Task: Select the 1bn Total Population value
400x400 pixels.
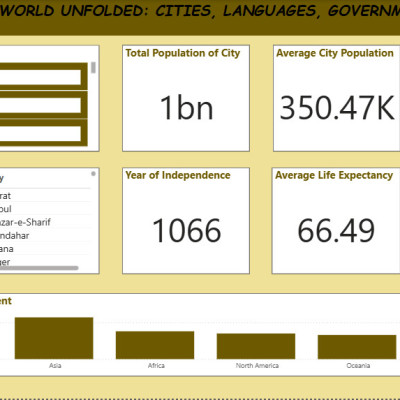Action: coord(187,108)
